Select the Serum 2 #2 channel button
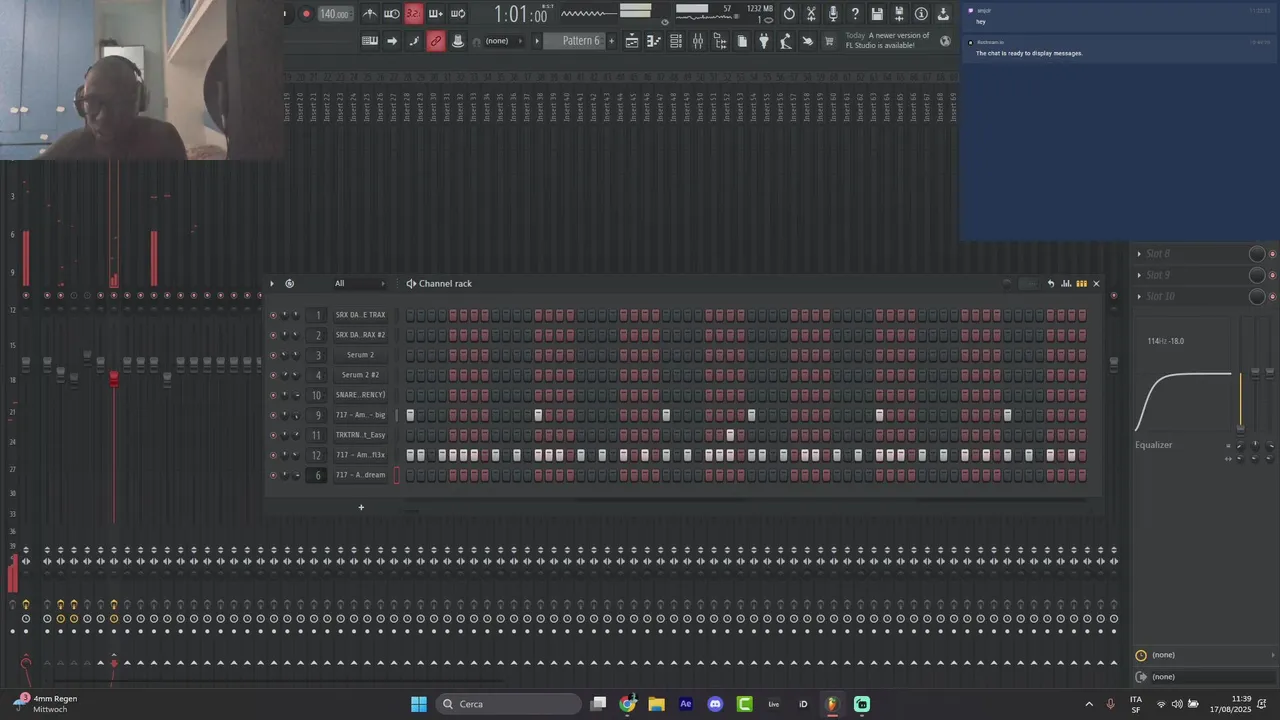This screenshot has width=1280, height=720. (360, 375)
